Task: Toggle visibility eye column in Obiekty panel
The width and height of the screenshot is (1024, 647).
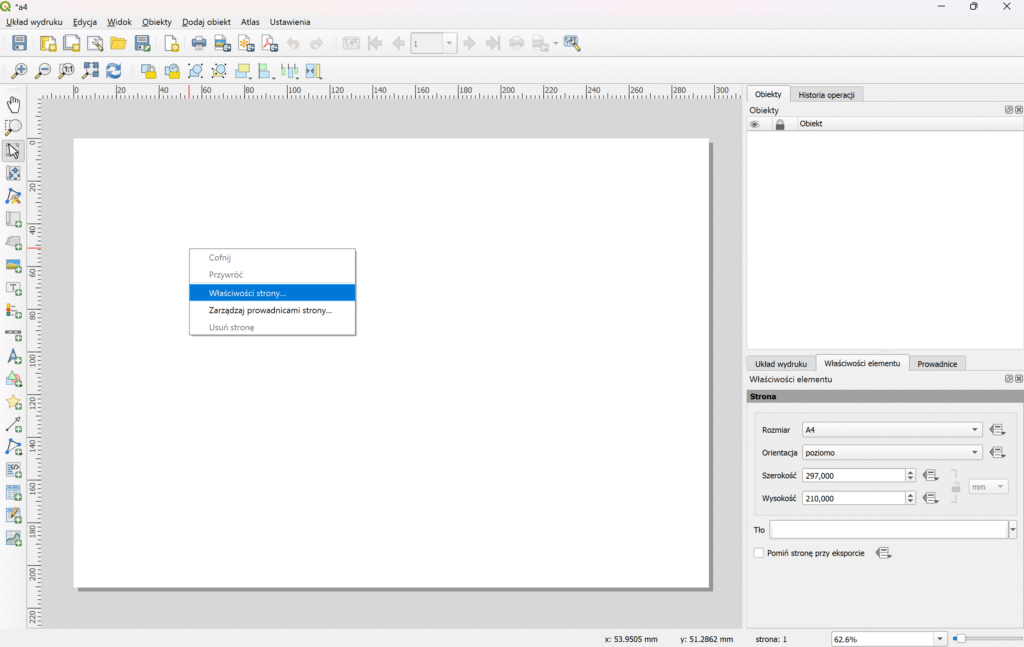Action: click(755, 124)
